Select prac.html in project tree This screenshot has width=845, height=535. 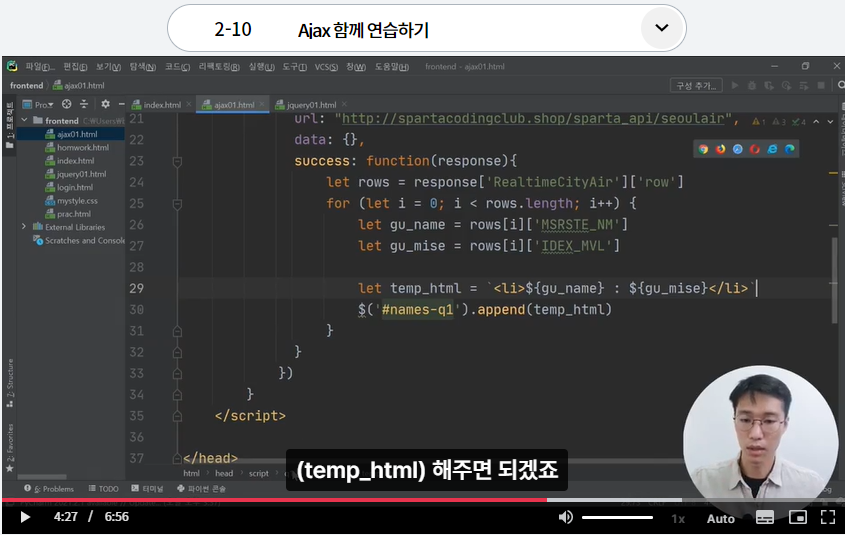click(x=68, y=214)
